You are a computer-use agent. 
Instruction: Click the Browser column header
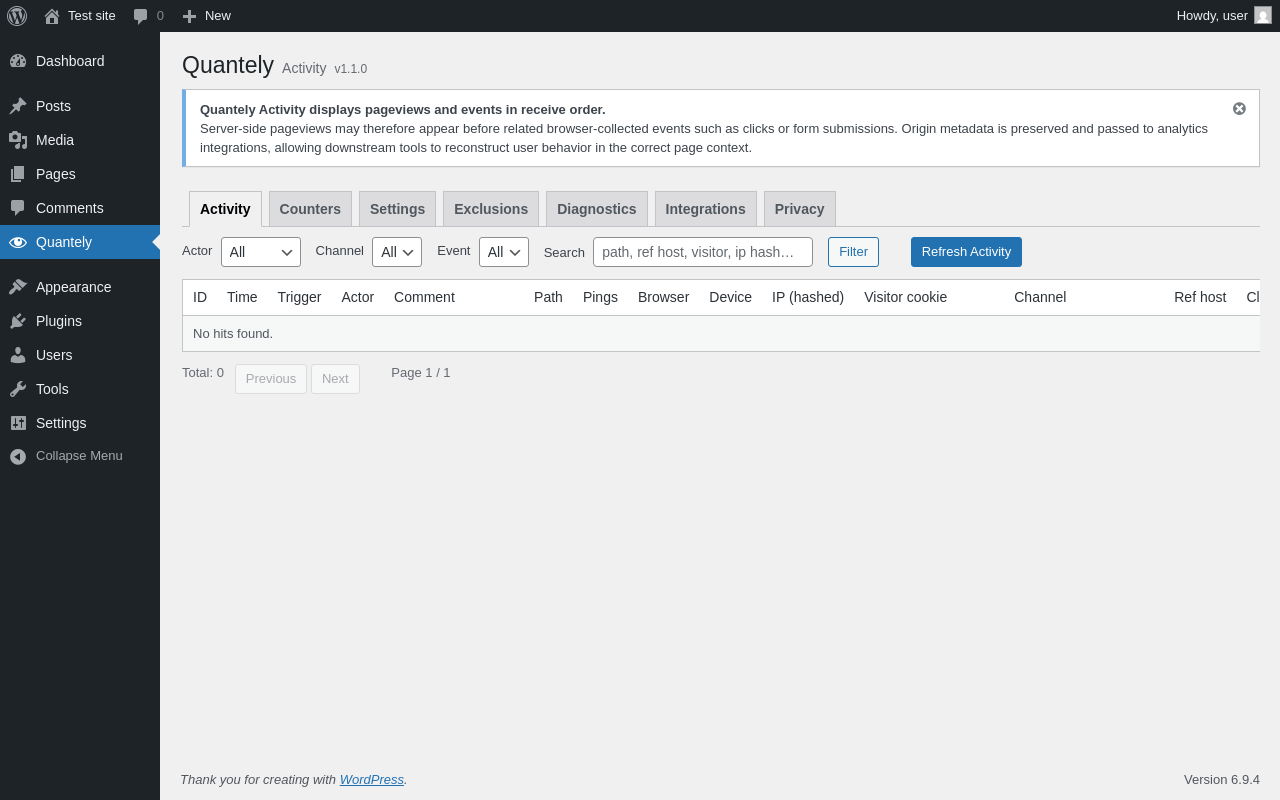[x=663, y=297]
